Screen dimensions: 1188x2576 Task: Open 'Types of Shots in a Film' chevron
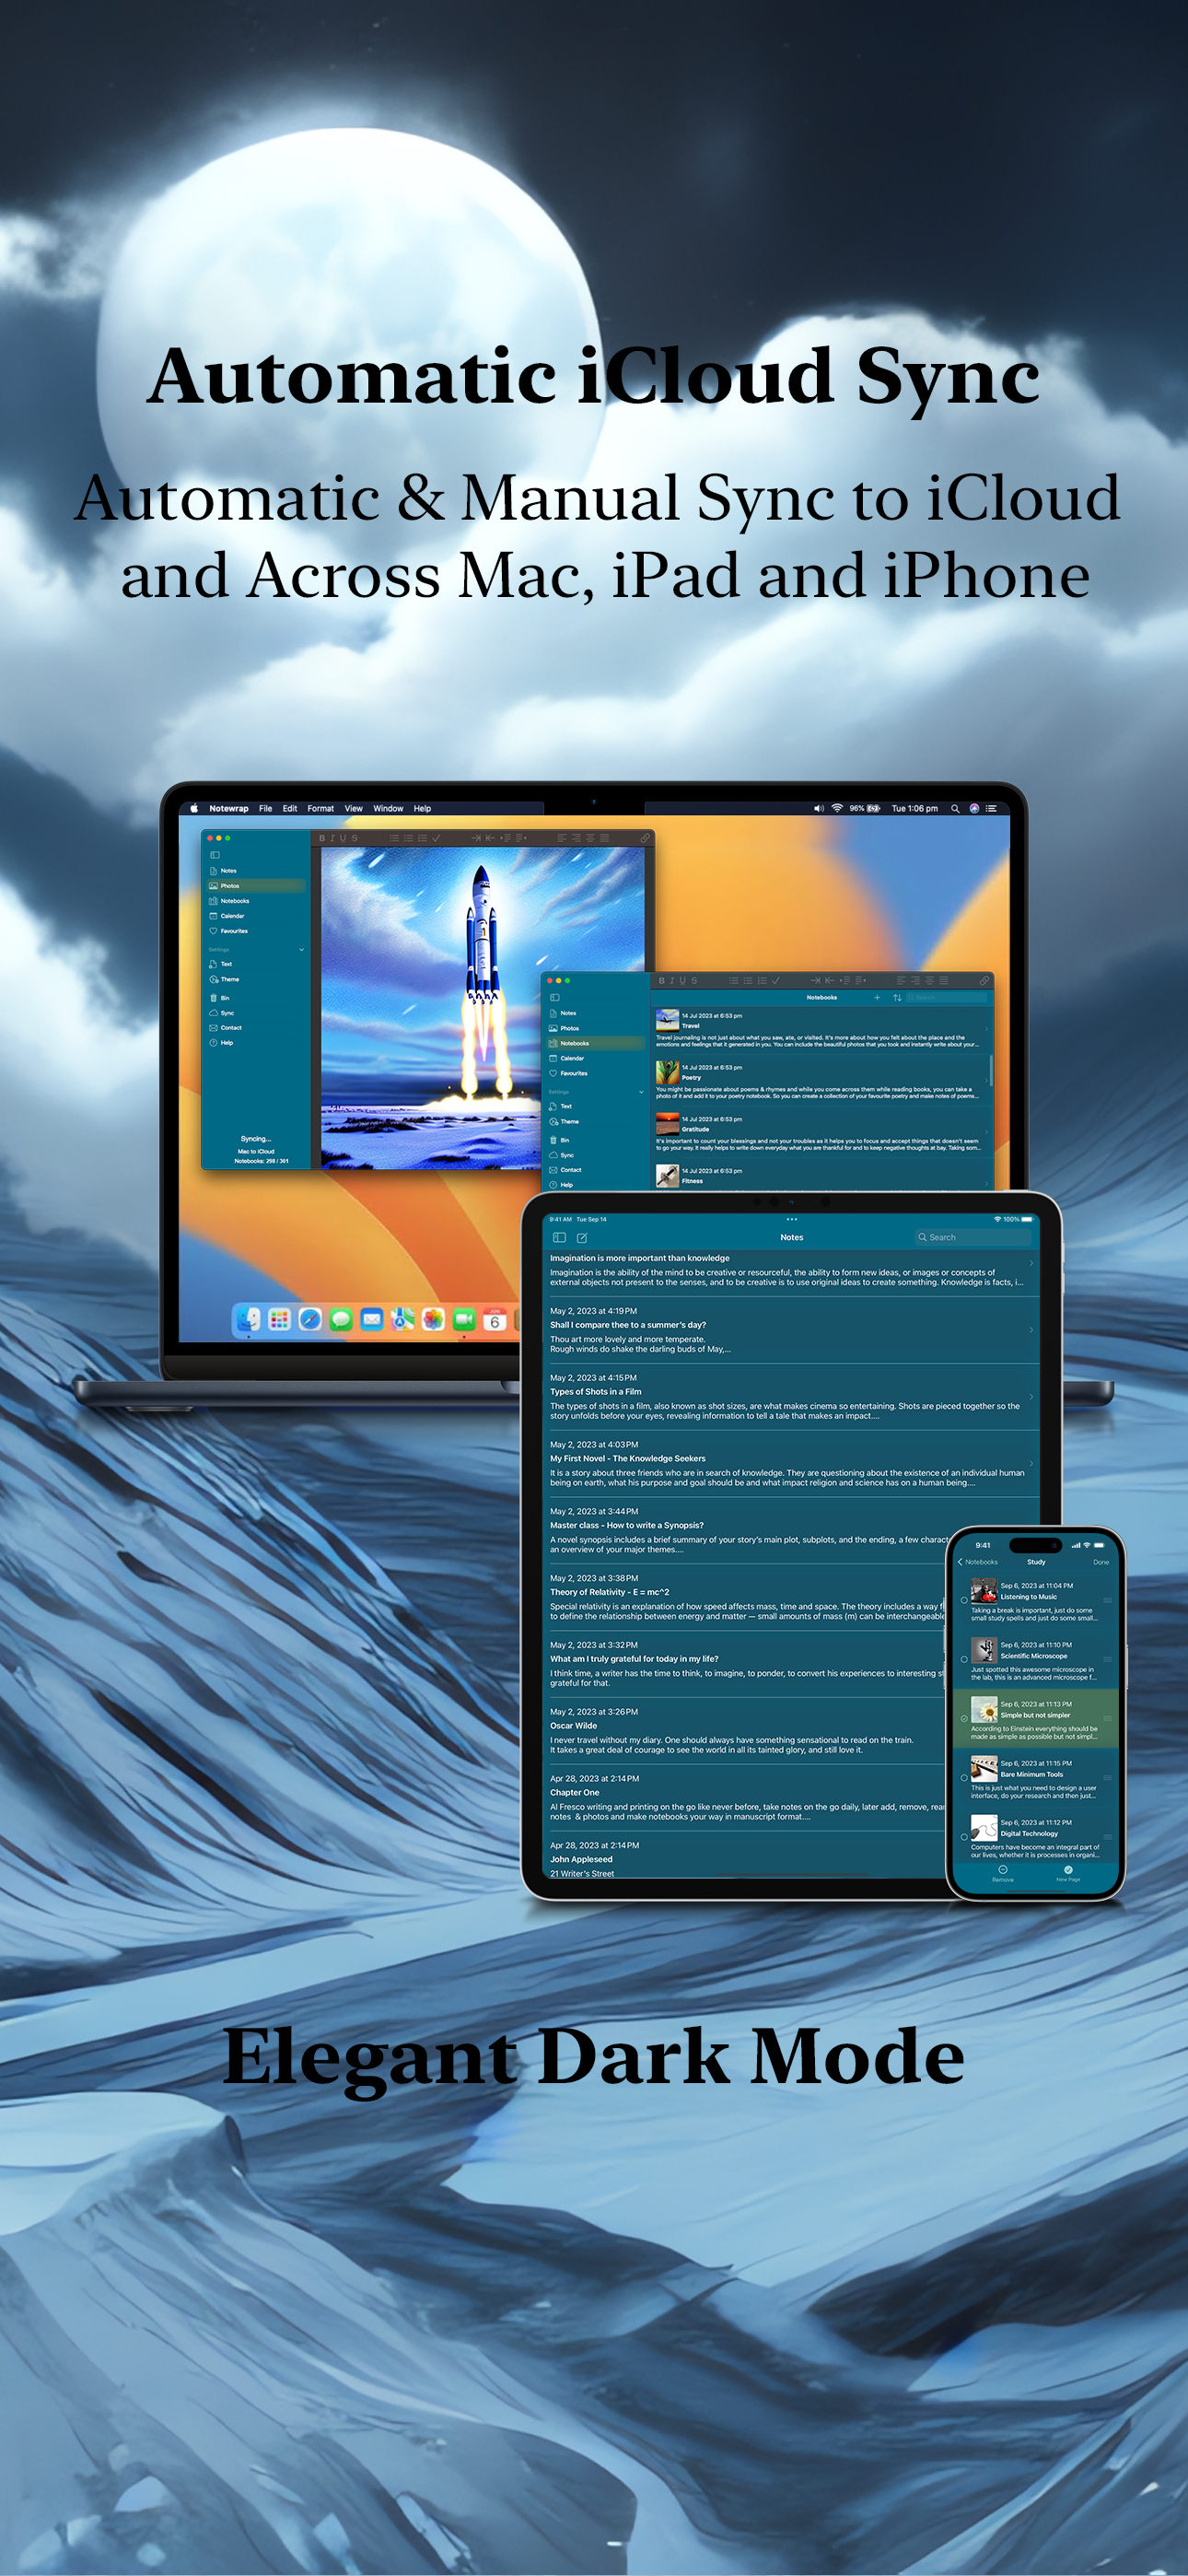pyautogui.click(x=1031, y=1396)
